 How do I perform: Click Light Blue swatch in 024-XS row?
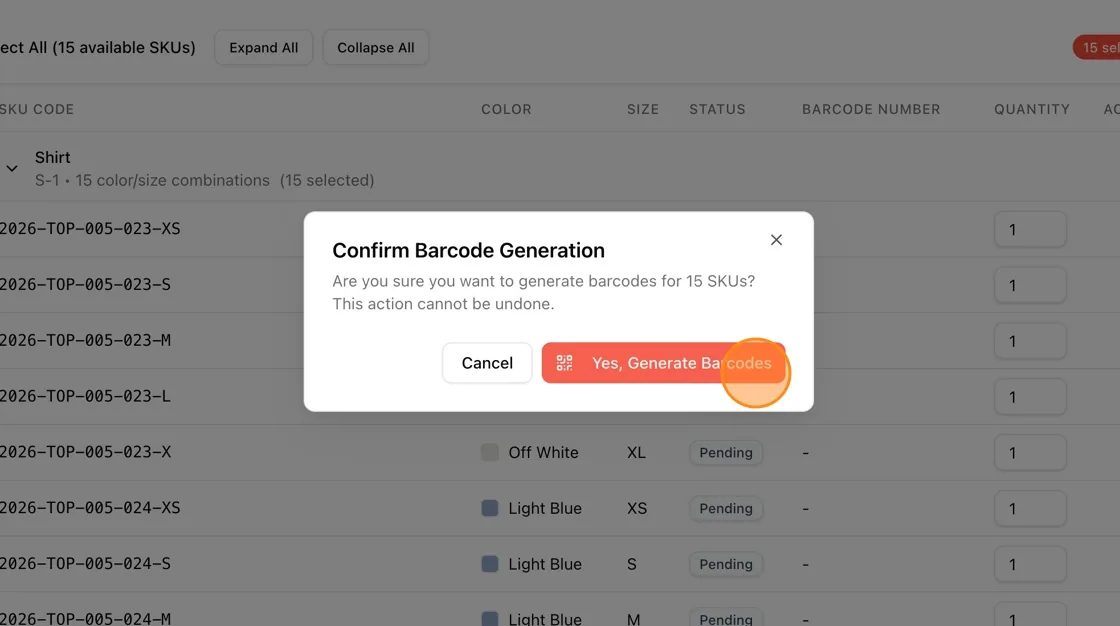pyautogui.click(x=489, y=508)
